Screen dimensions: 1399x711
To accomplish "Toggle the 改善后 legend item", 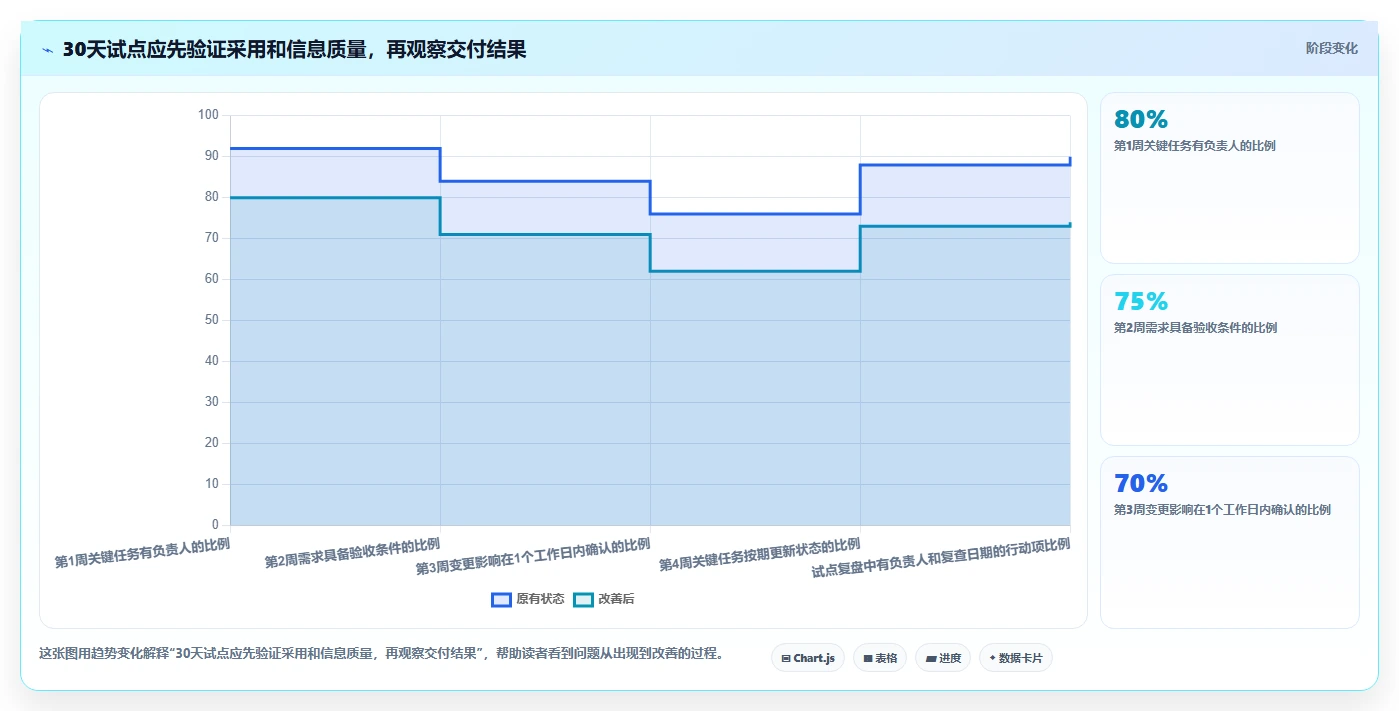I will tap(604, 599).
